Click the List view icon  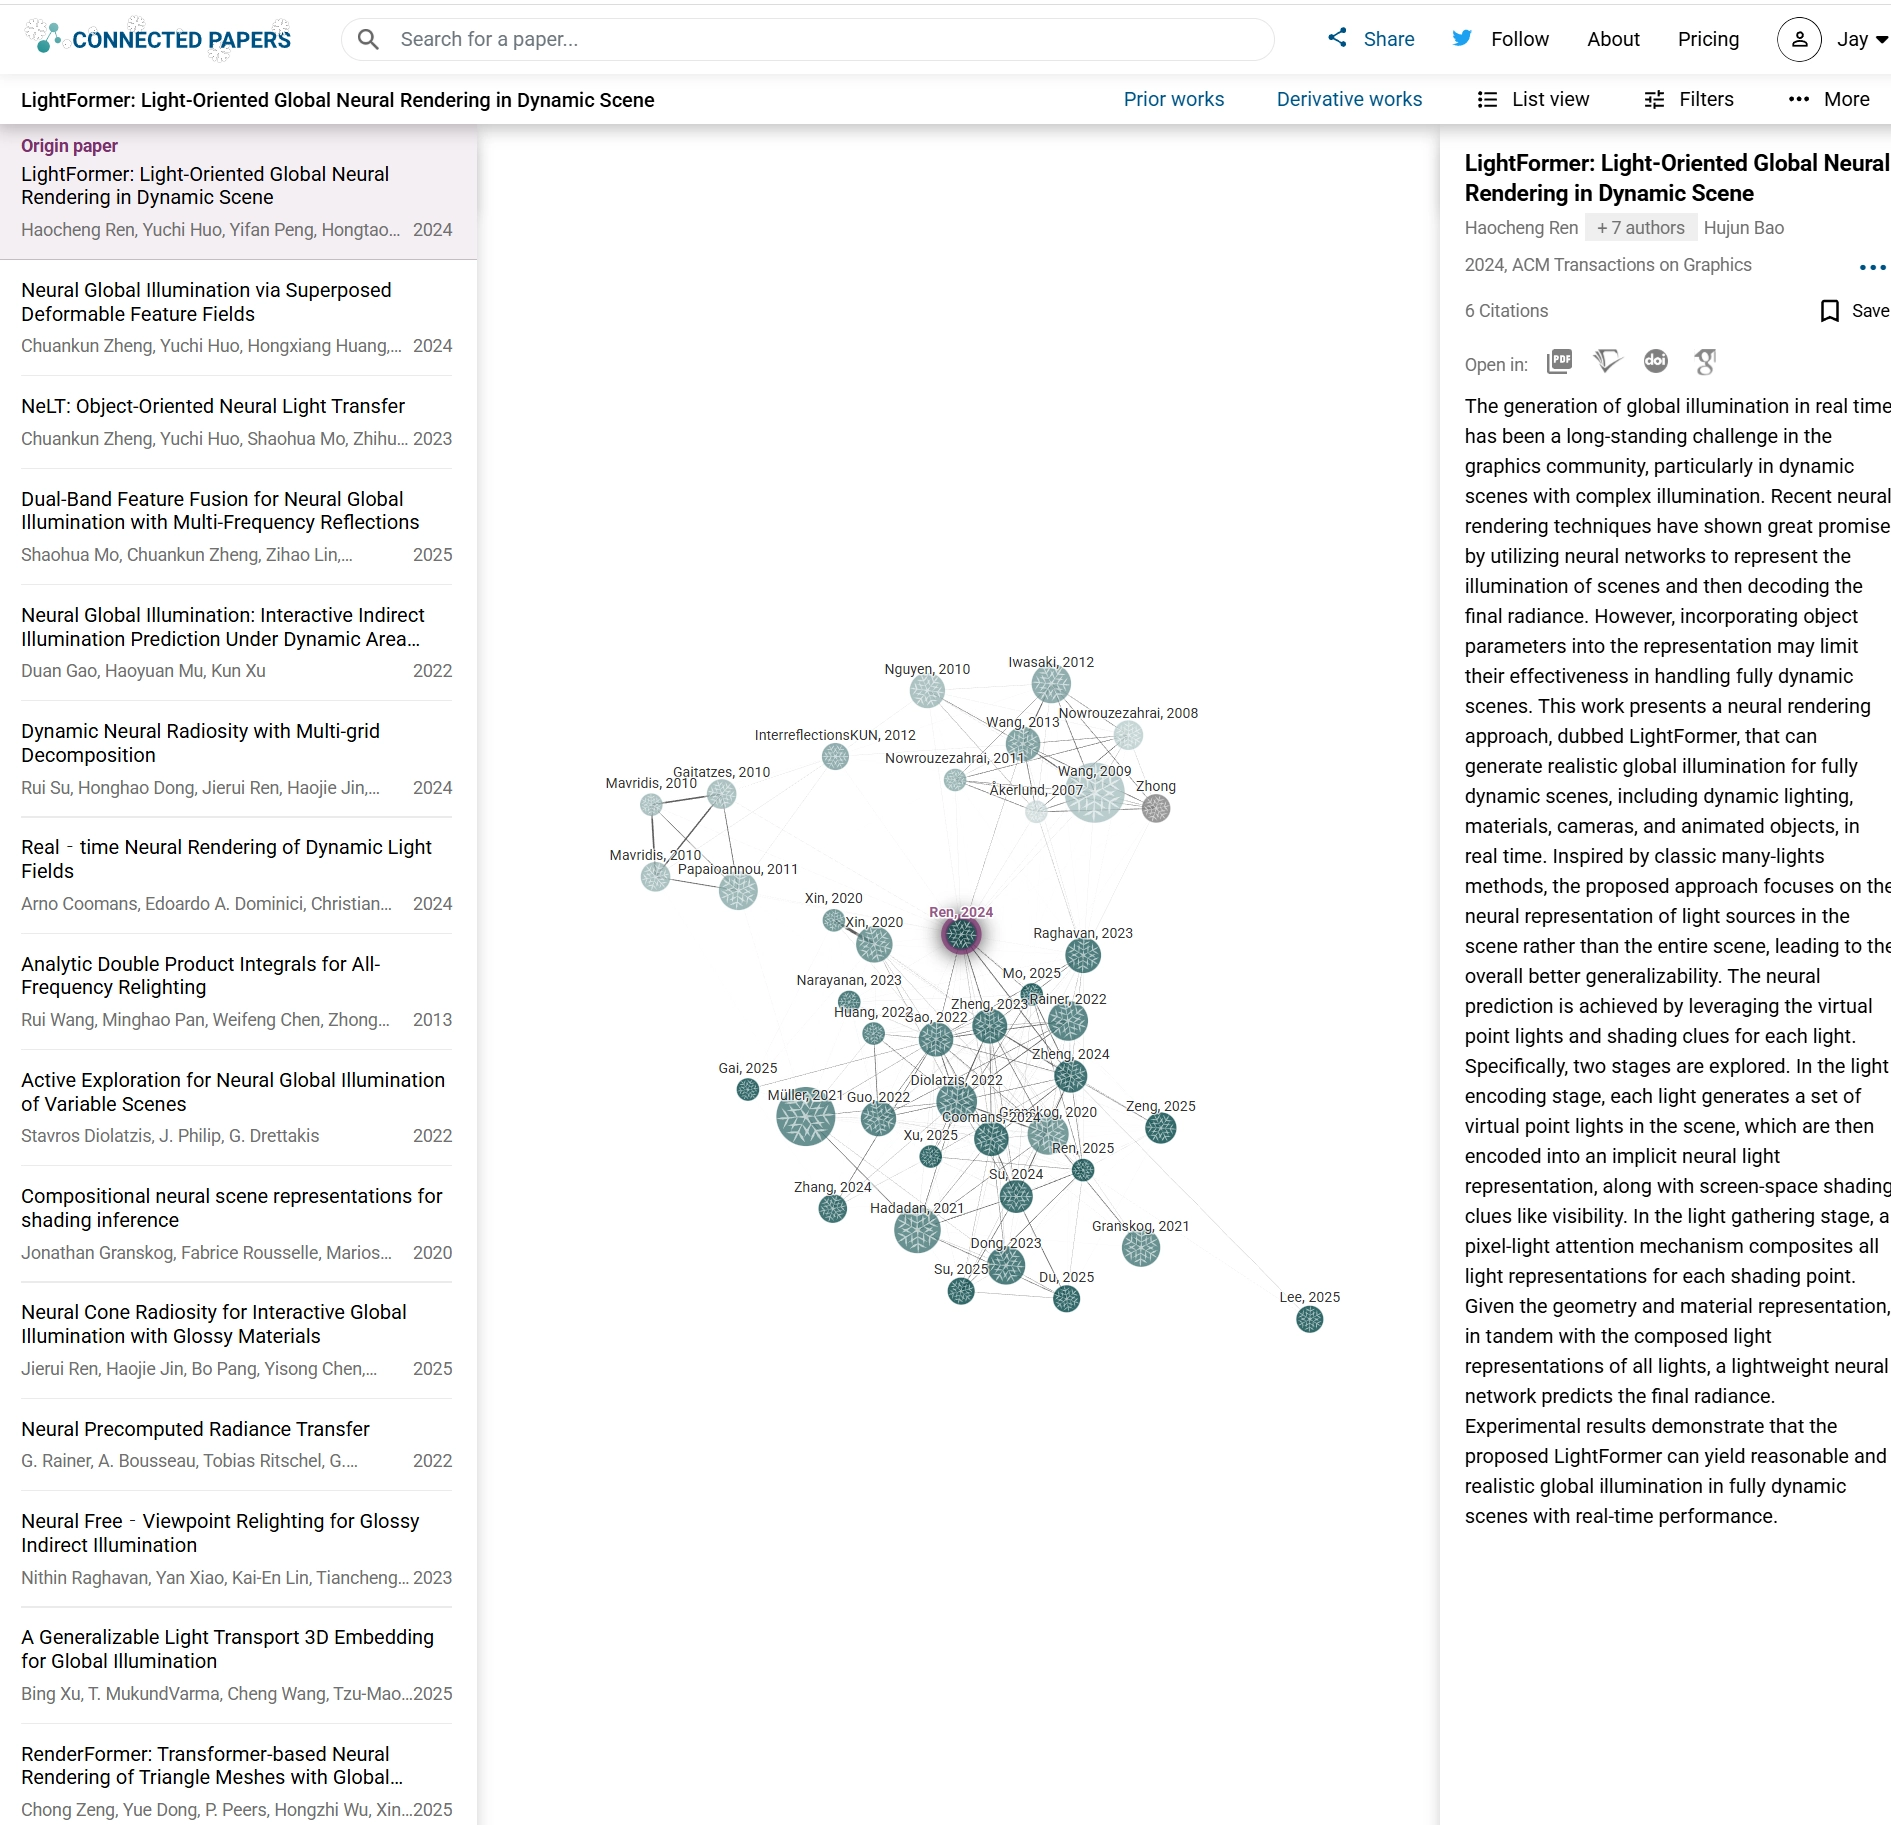(1487, 99)
